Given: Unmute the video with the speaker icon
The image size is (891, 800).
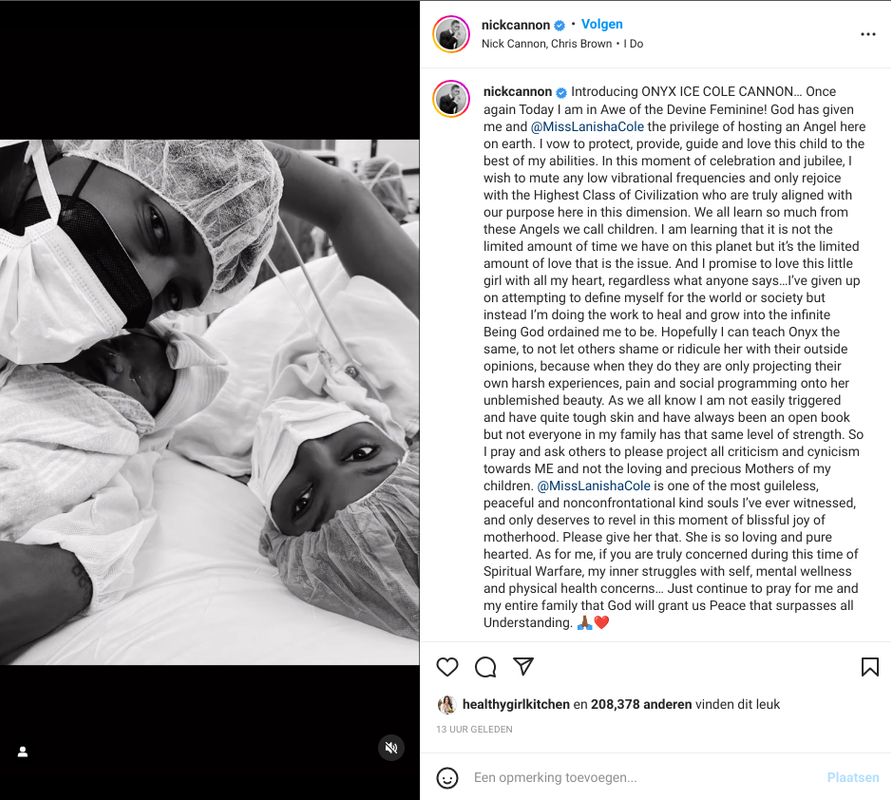Looking at the screenshot, I should pos(391,748).
